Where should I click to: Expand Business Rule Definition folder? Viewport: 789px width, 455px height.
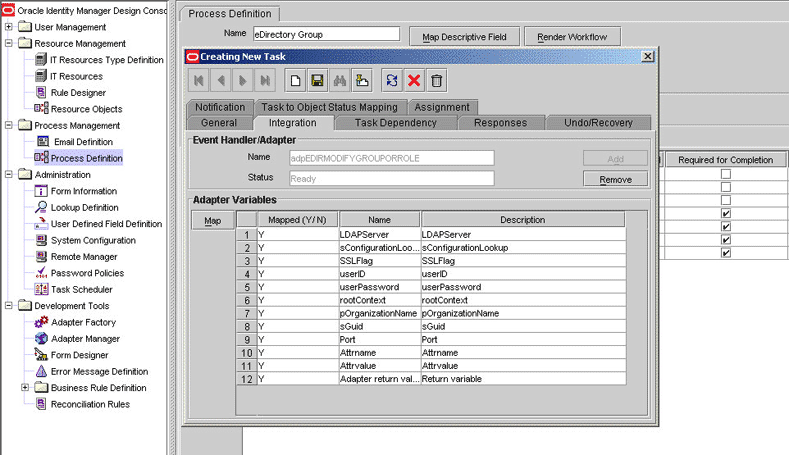[25, 388]
